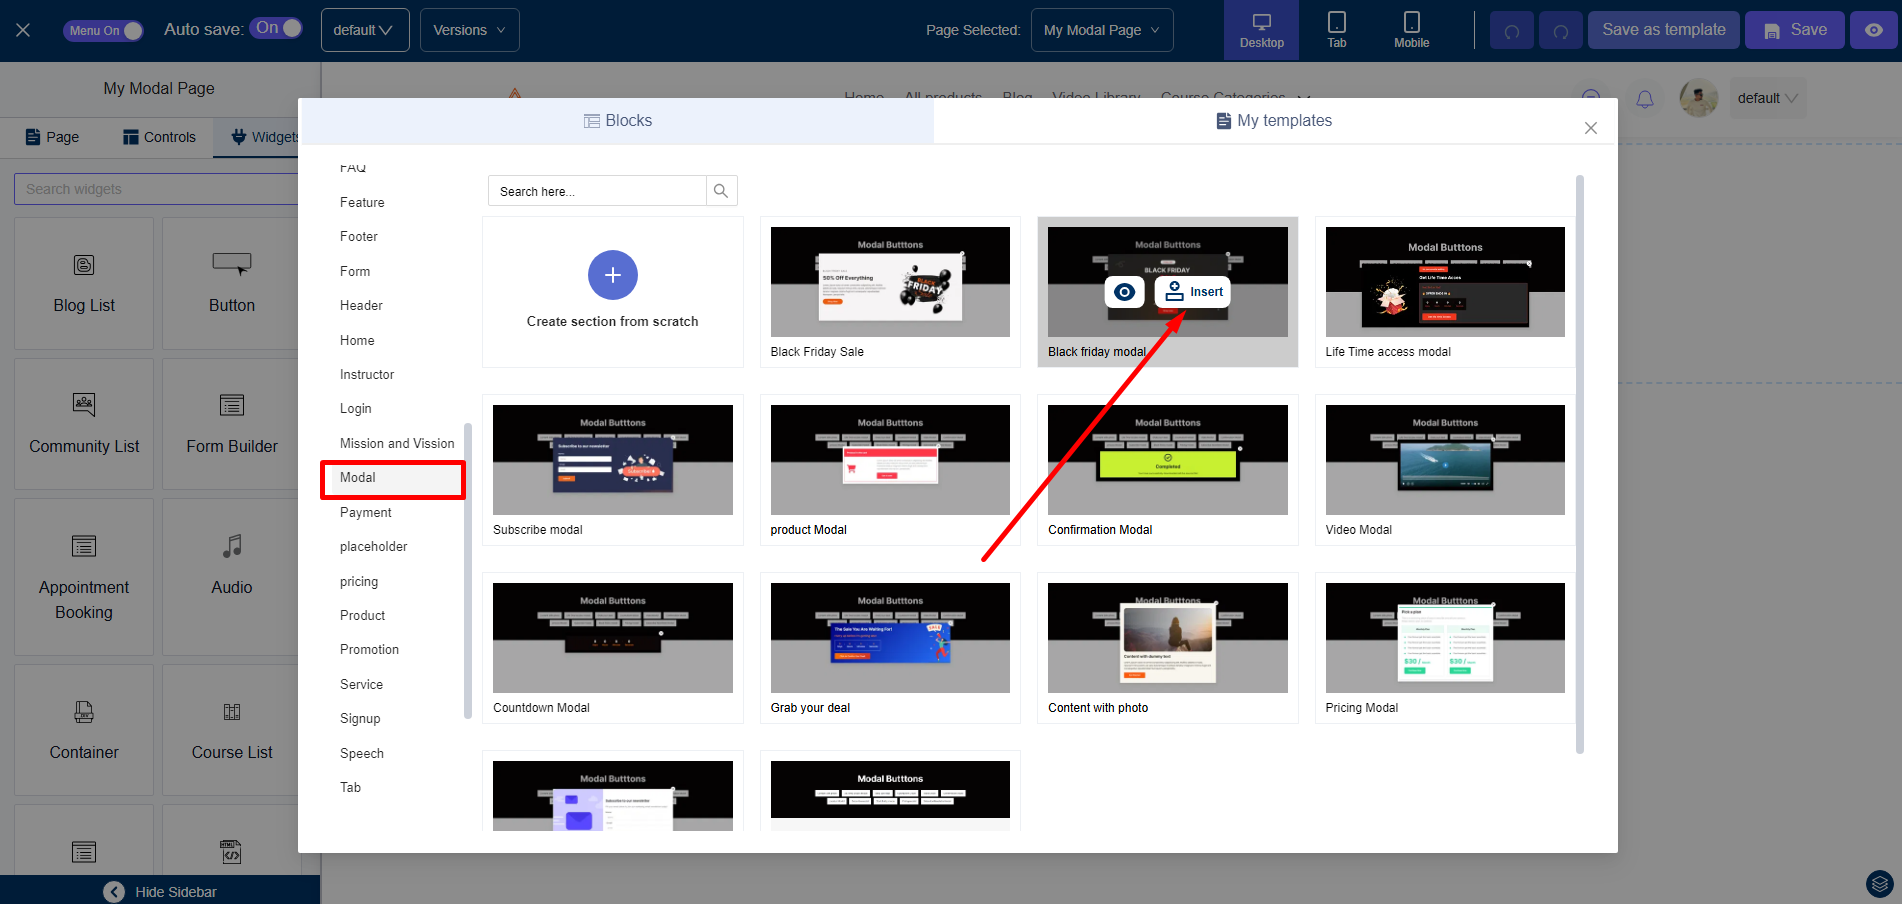Select the Video Modal thumbnail
The image size is (1902, 904).
pyautogui.click(x=1445, y=460)
